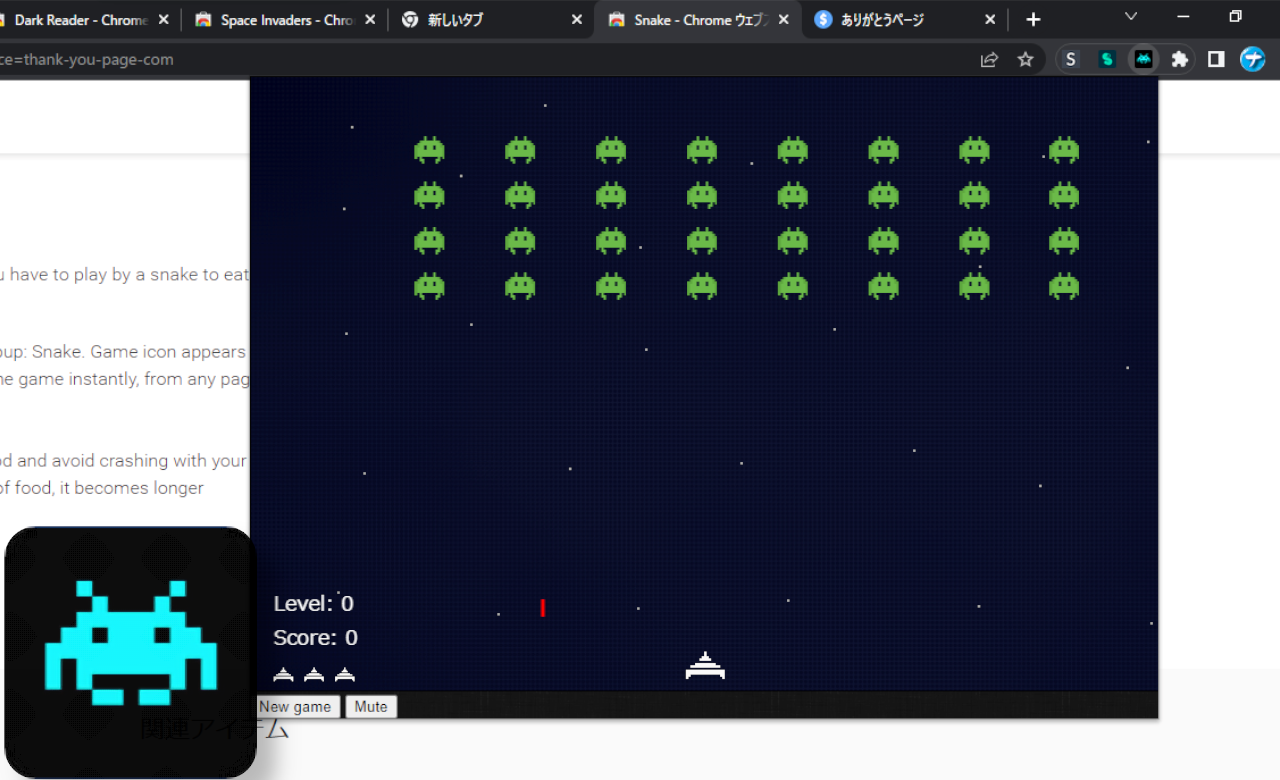The height and width of the screenshot is (780, 1280).
Task: Open the Extensions puzzle-piece menu
Action: click(1180, 60)
